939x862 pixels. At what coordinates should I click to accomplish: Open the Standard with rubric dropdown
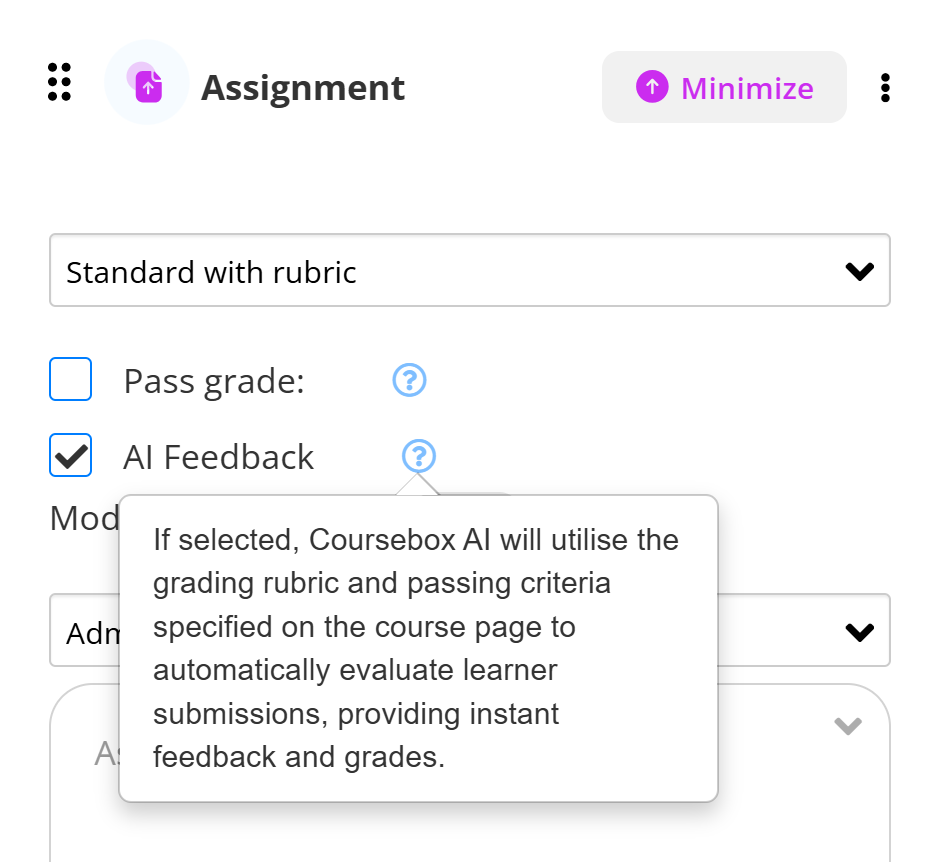pyautogui.click(x=440, y=271)
